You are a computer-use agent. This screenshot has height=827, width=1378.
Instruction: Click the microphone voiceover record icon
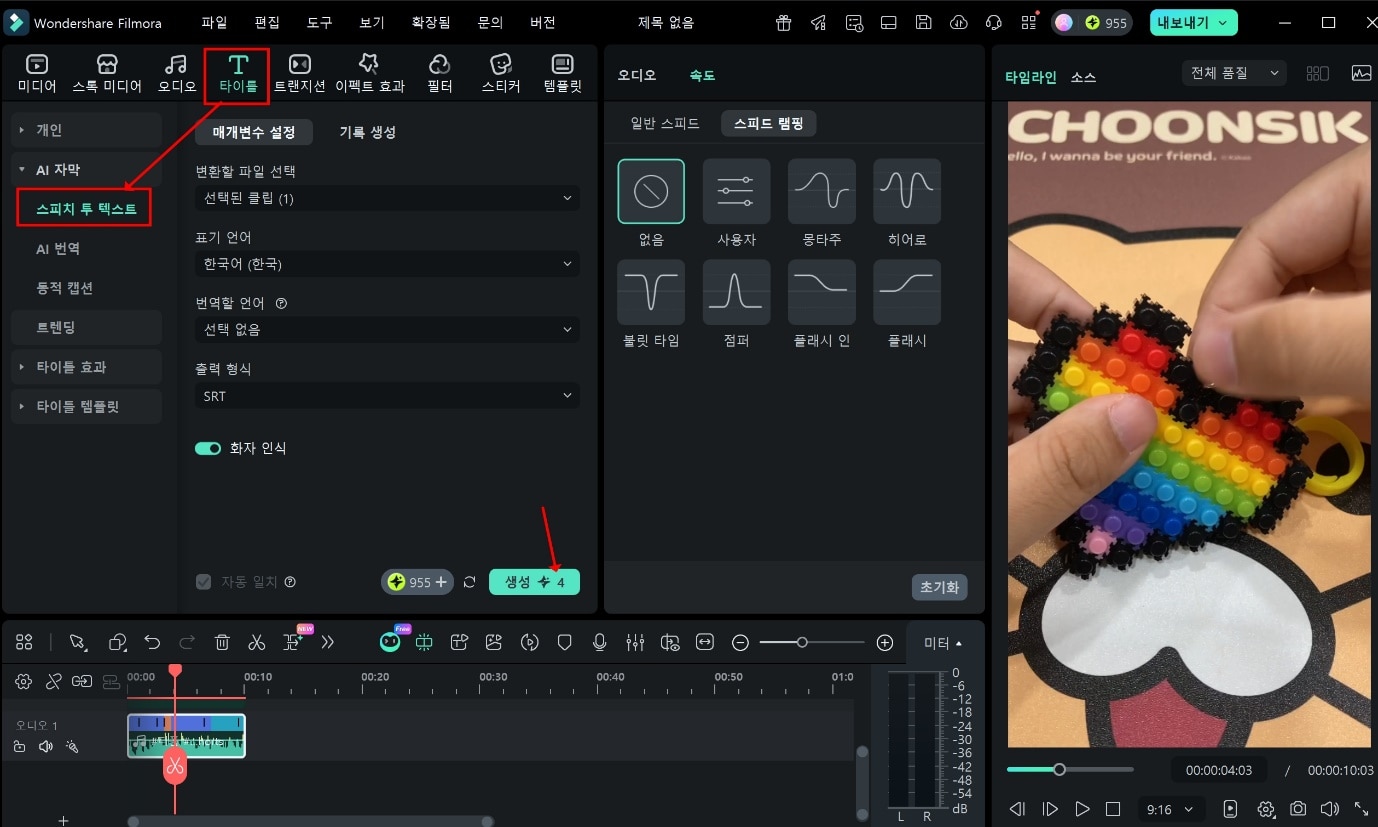point(599,643)
